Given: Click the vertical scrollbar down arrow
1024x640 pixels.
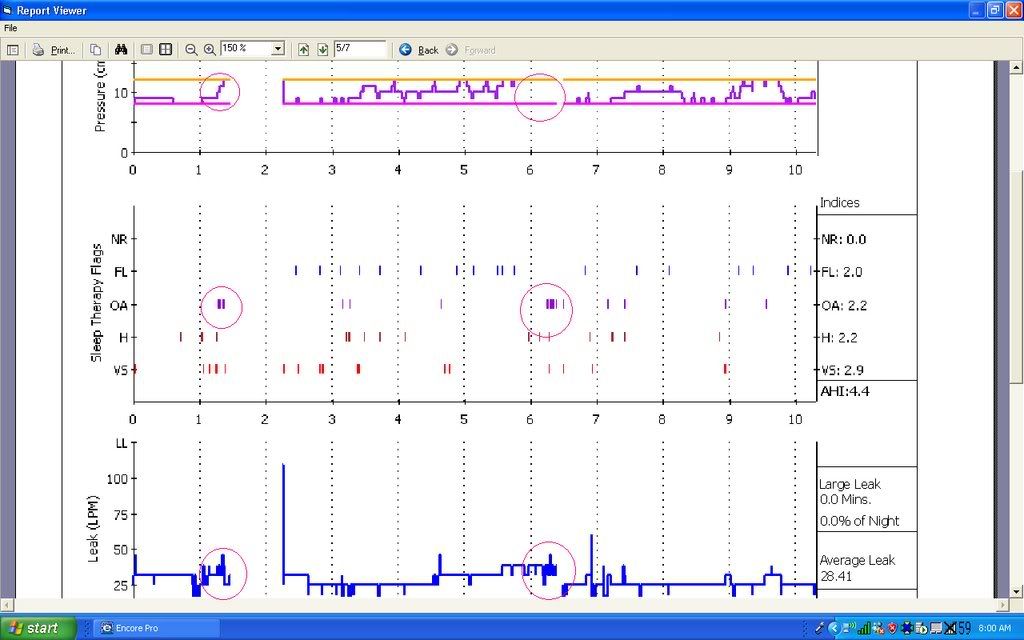Looking at the screenshot, I should [1017, 592].
